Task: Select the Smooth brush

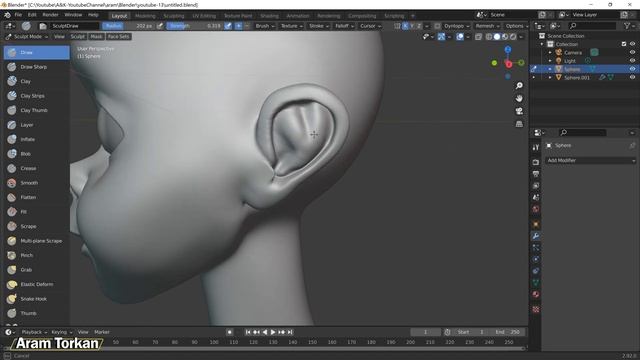Action: [x=36, y=183]
